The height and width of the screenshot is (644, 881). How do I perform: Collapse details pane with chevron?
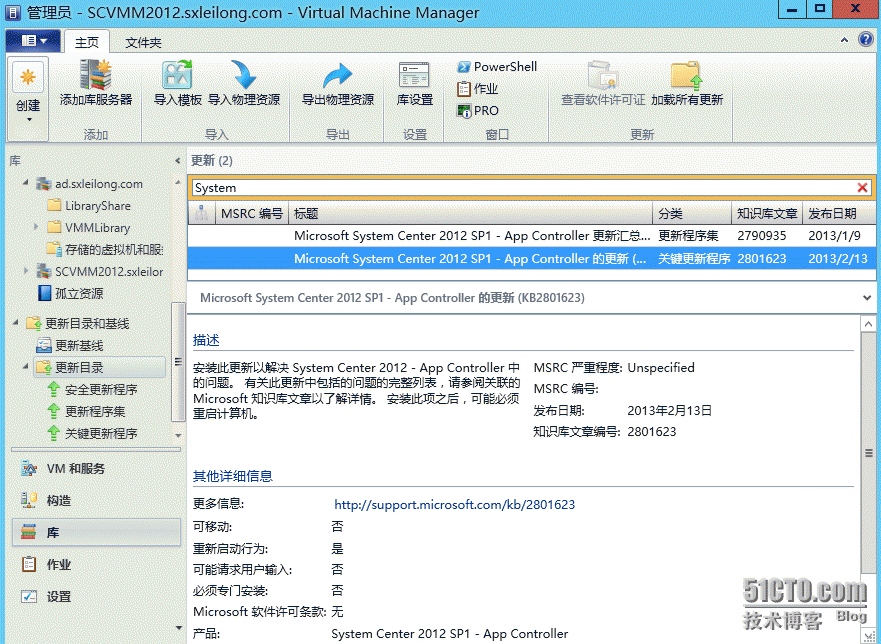click(x=867, y=298)
